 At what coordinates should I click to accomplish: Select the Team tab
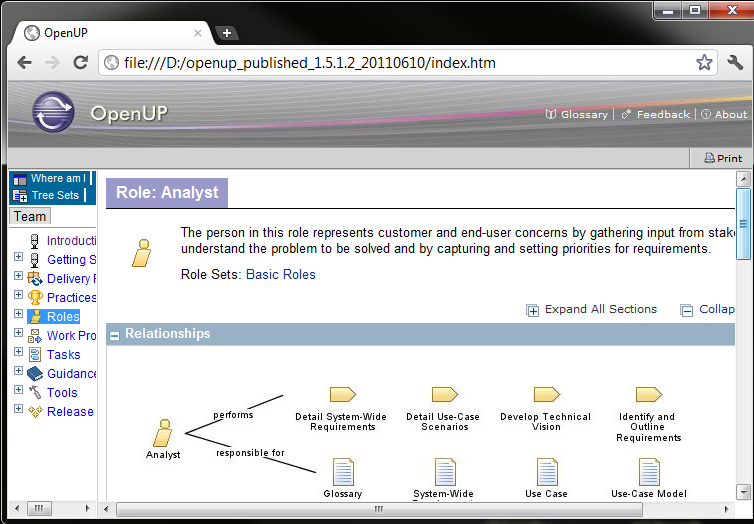click(30, 216)
